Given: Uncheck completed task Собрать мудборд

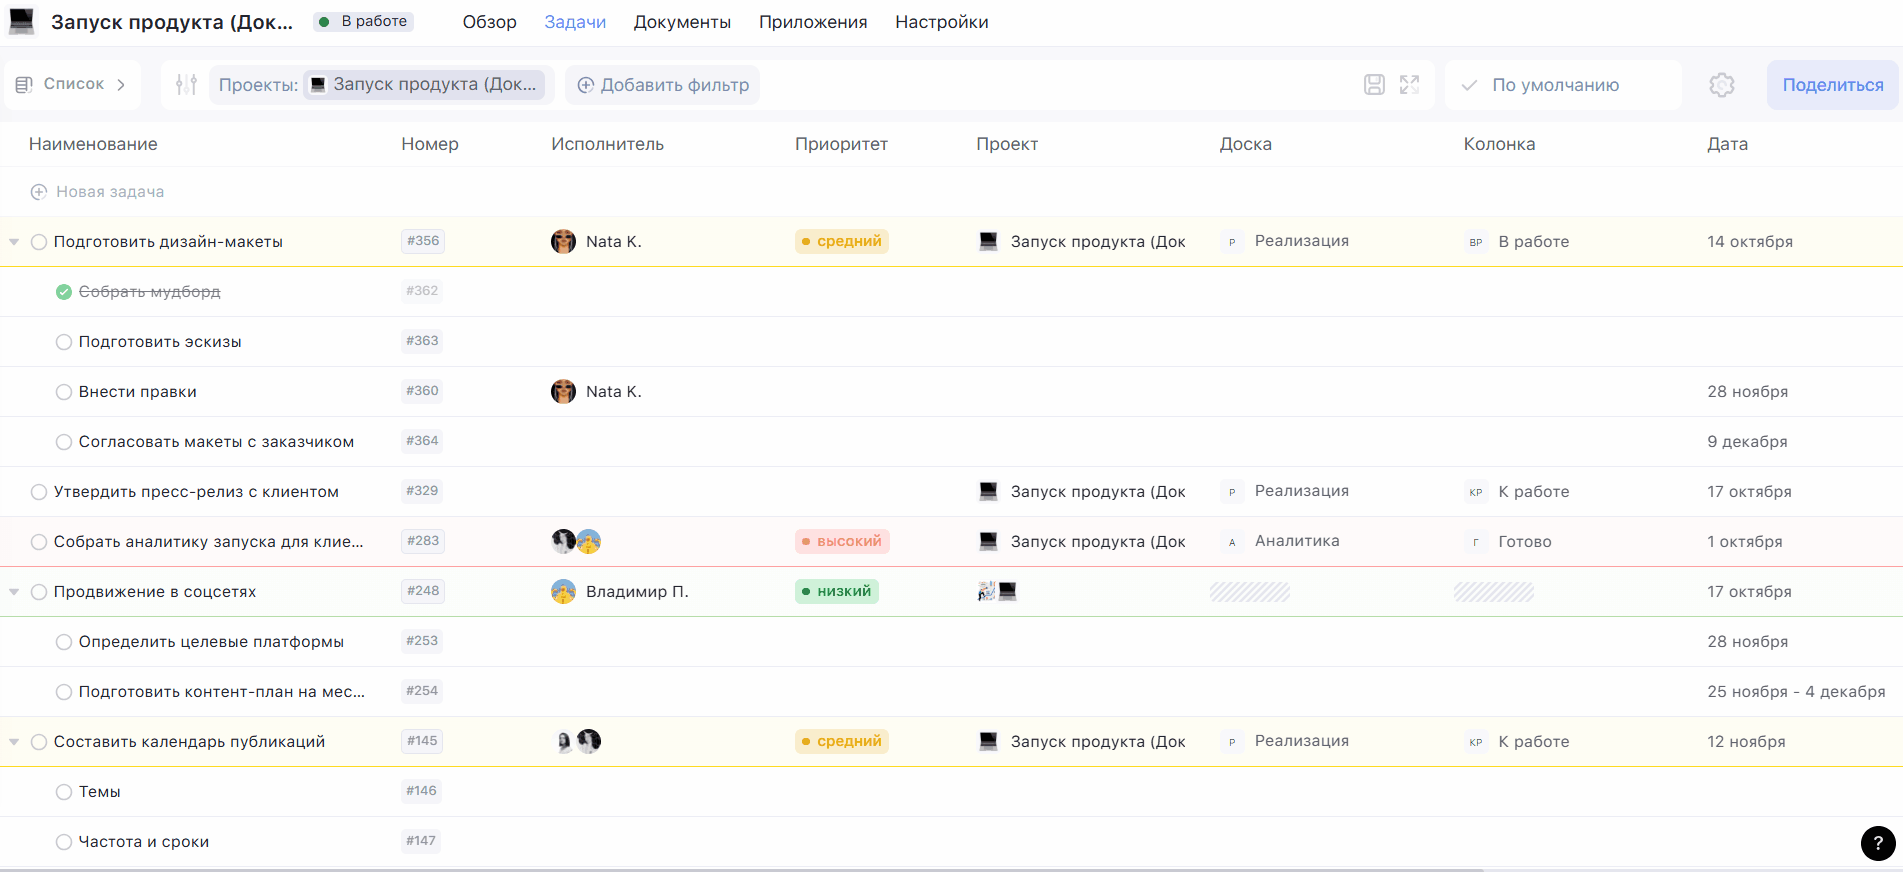Looking at the screenshot, I should [64, 292].
